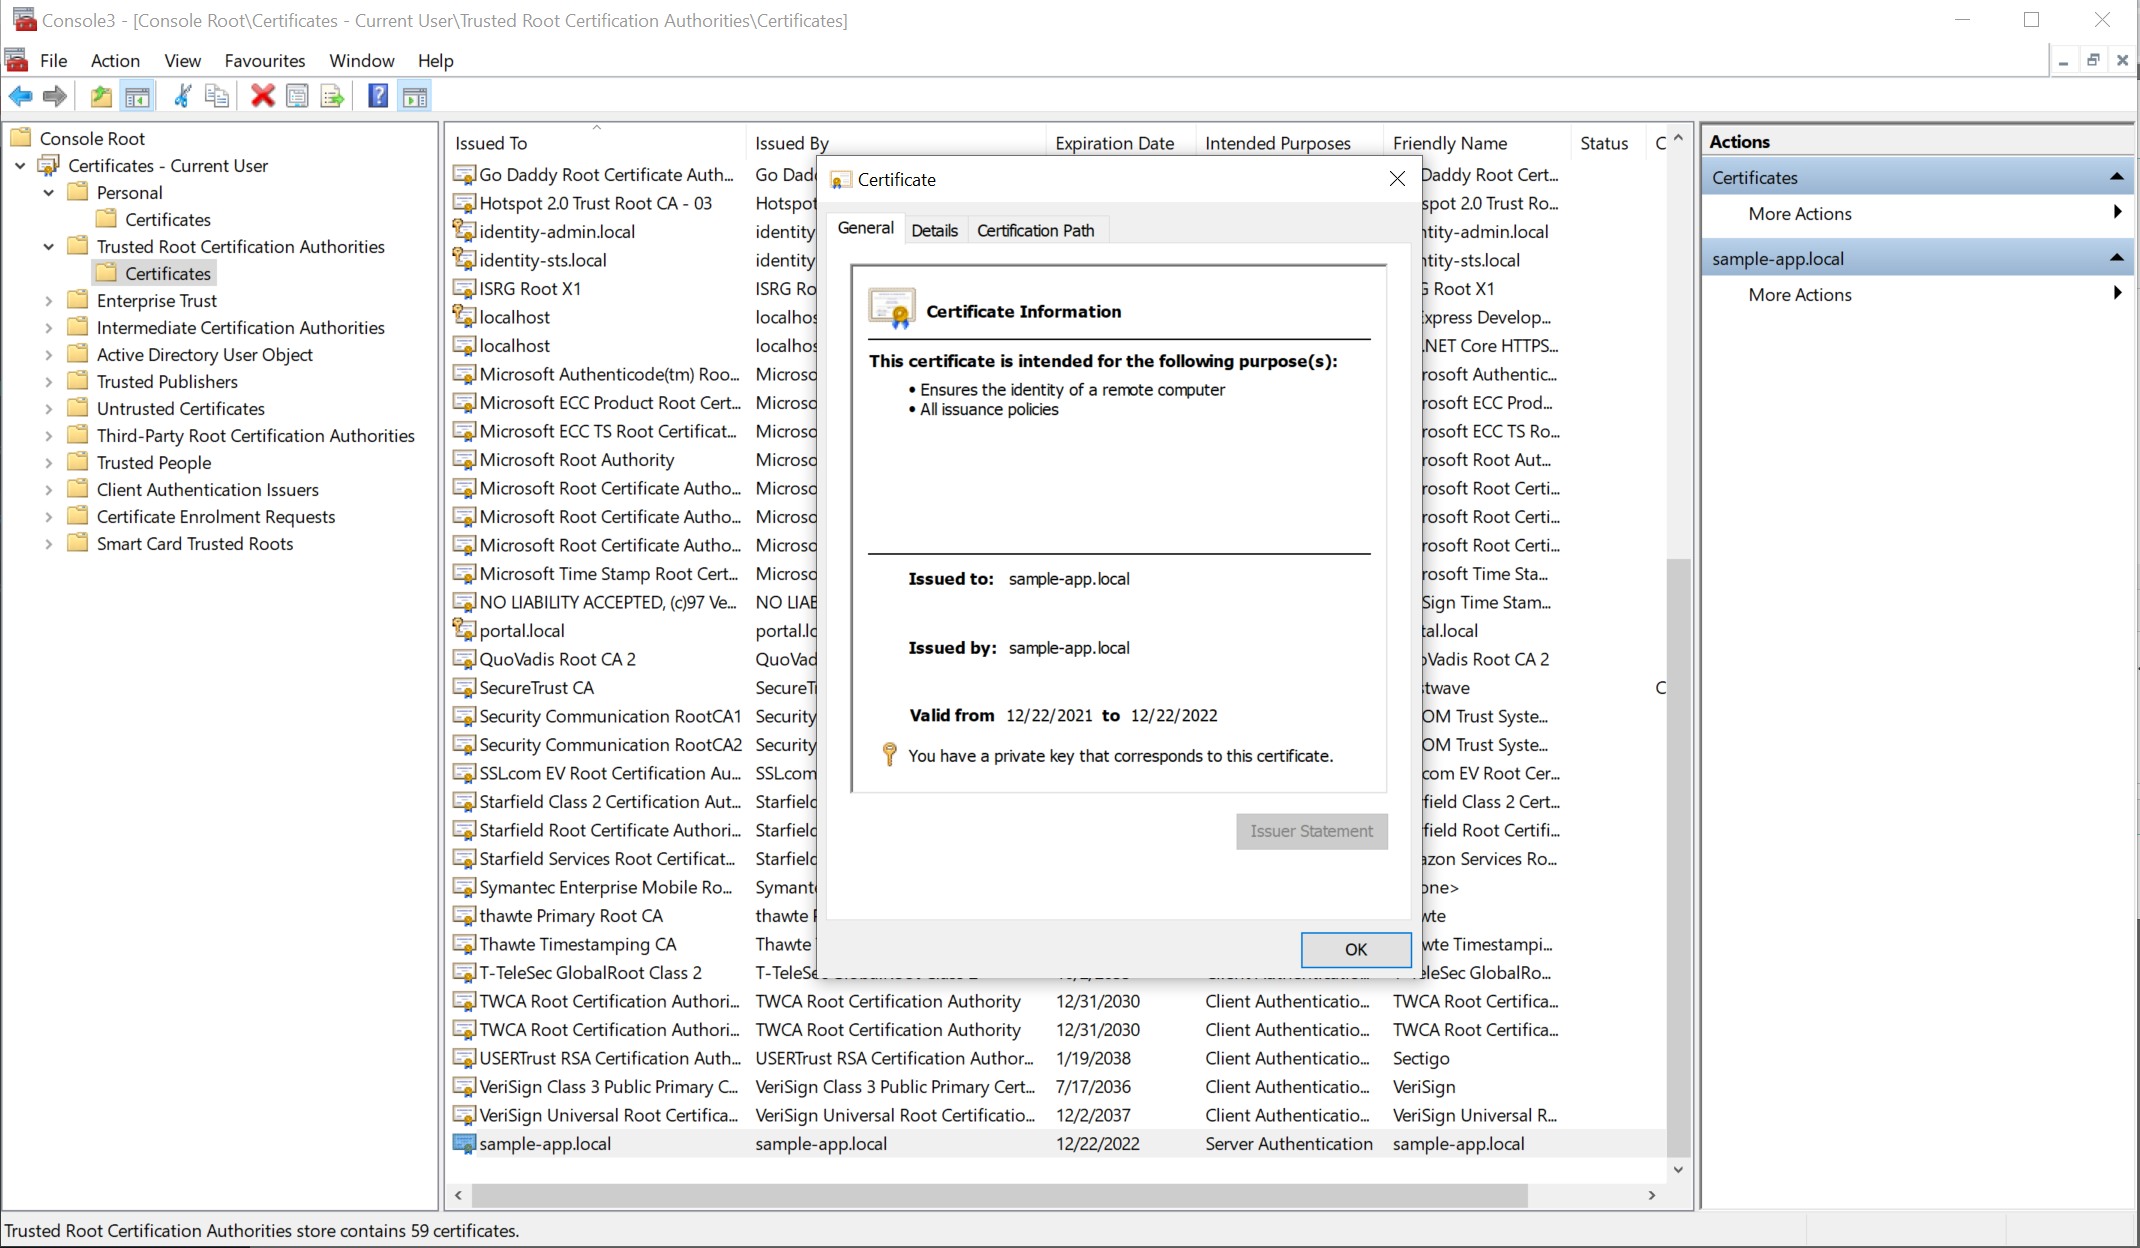2140x1248 pixels.
Task: Click the horizontal scrollbar of certificate list
Action: [1000, 1195]
